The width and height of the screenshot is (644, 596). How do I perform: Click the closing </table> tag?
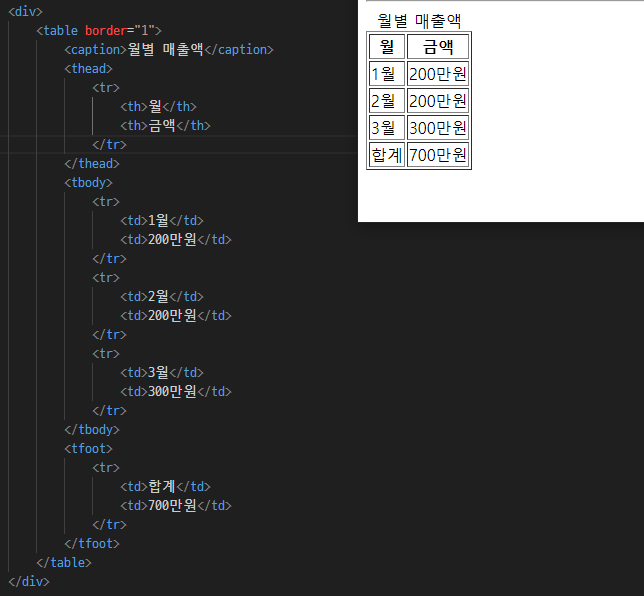(64, 562)
